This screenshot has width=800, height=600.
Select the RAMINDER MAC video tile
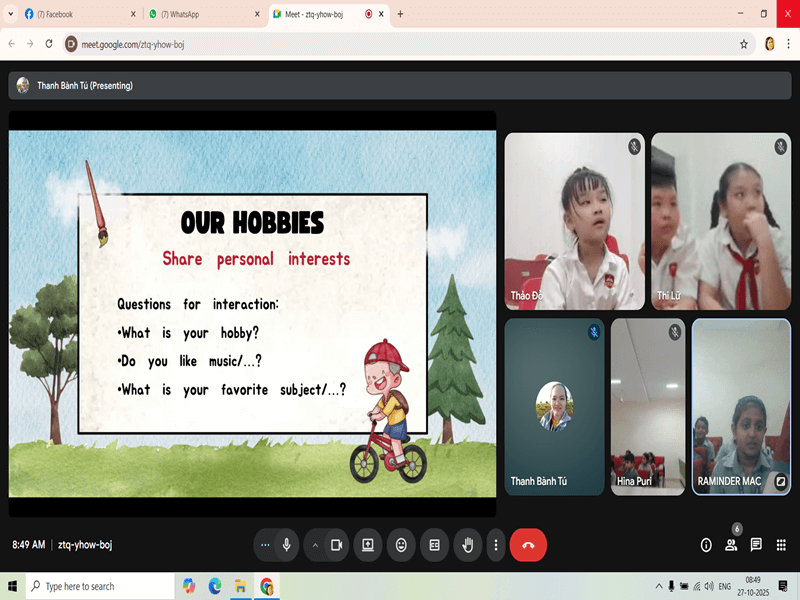[741, 406]
